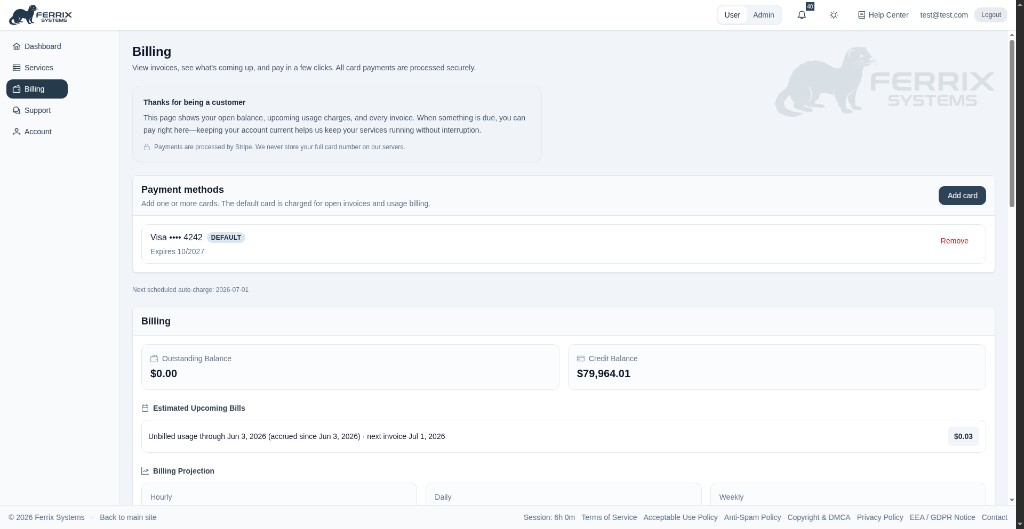The height and width of the screenshot is (529, 1024).
Task: Click the Thanks for being a customer heading
Action: (x=195, y=103)
